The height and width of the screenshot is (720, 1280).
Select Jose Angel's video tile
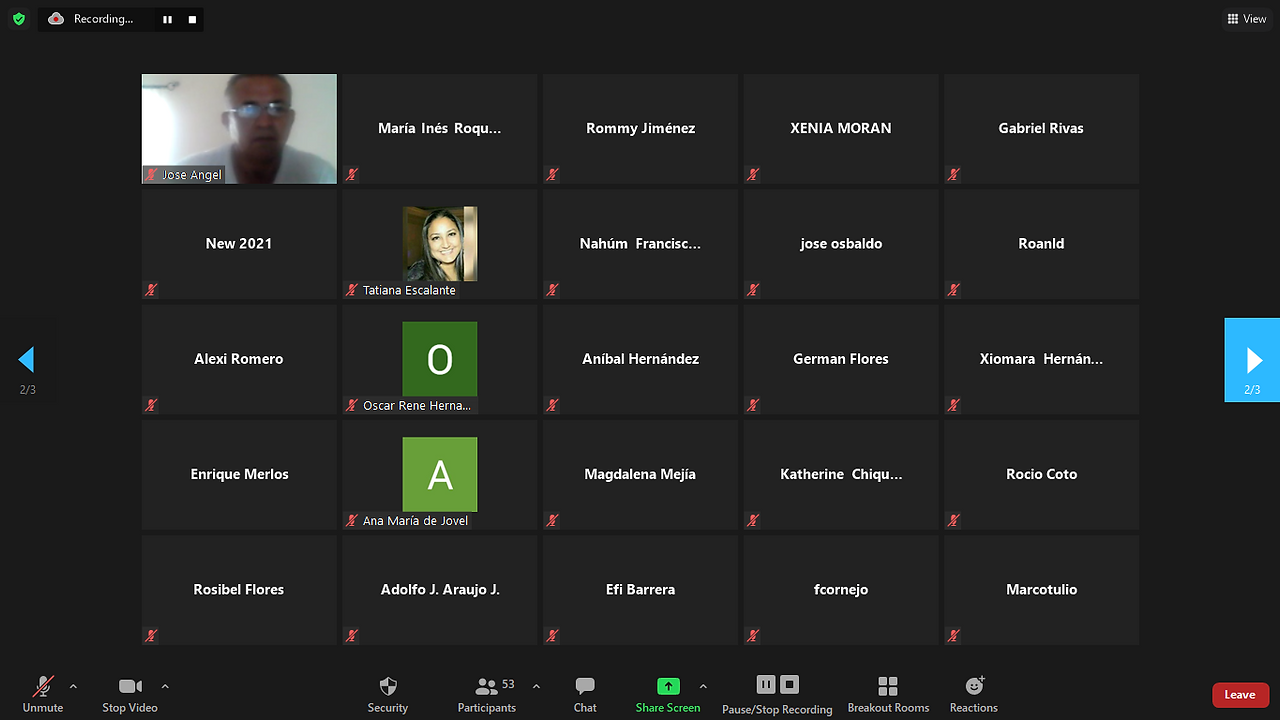239,129
